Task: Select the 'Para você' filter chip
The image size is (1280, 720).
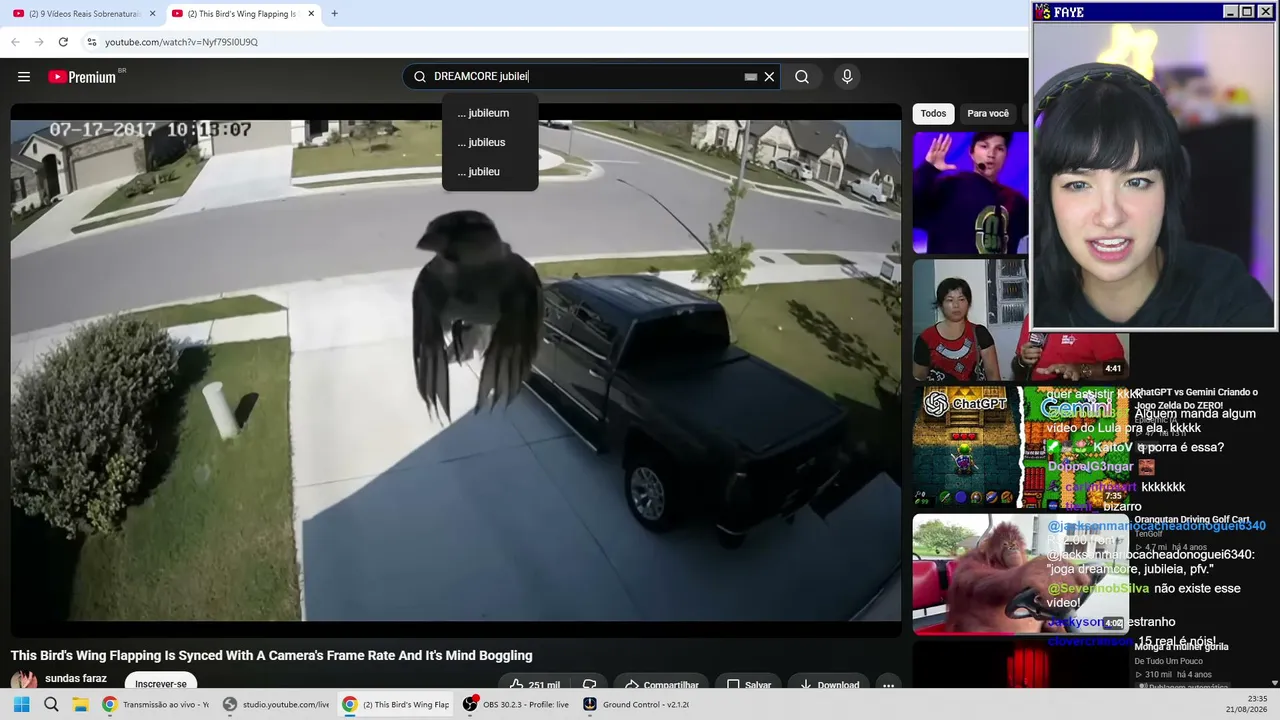Action: pos(988,114)
